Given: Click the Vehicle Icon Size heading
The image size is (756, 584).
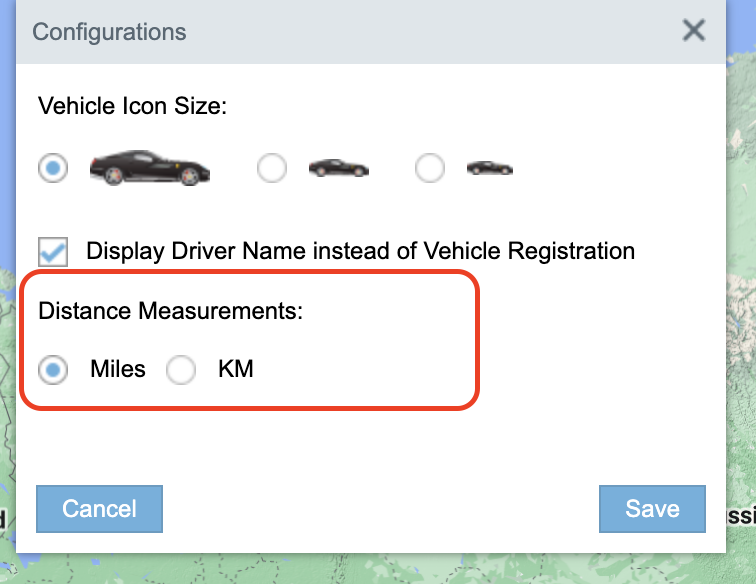Looking at the screenshot, I should 133,105.
